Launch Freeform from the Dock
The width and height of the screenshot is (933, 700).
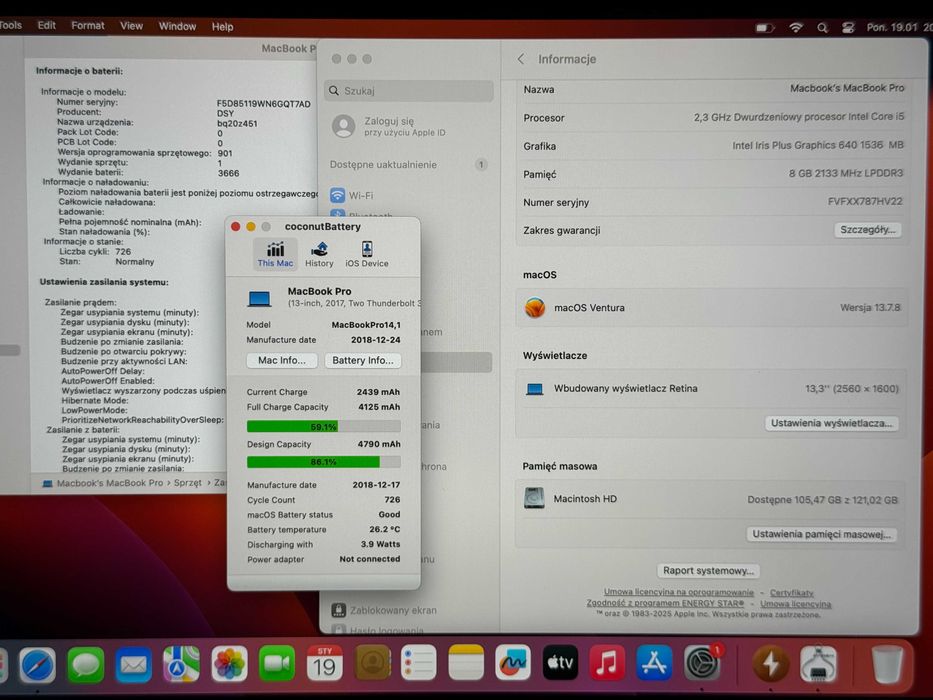click(x=513, y=662)
